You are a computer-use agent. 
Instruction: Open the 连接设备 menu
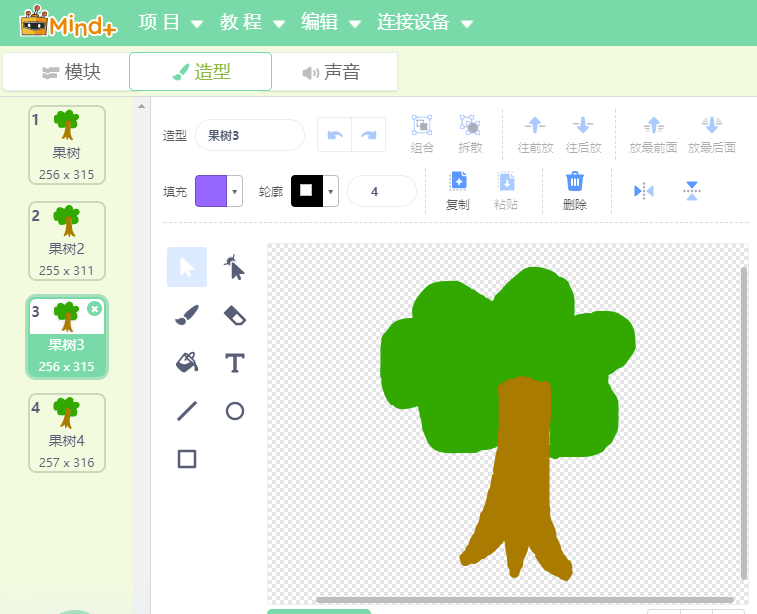point(424,22)
